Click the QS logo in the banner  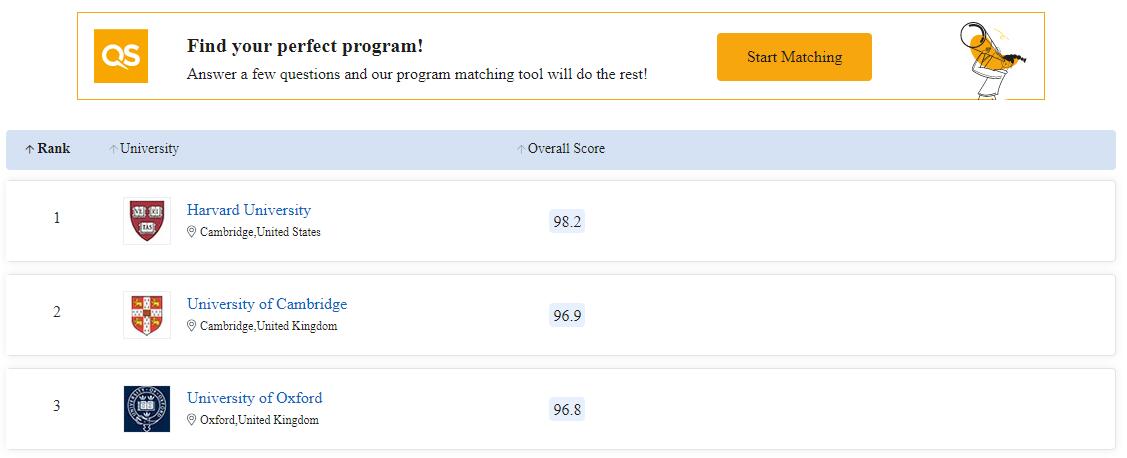(x=121, y=56)
